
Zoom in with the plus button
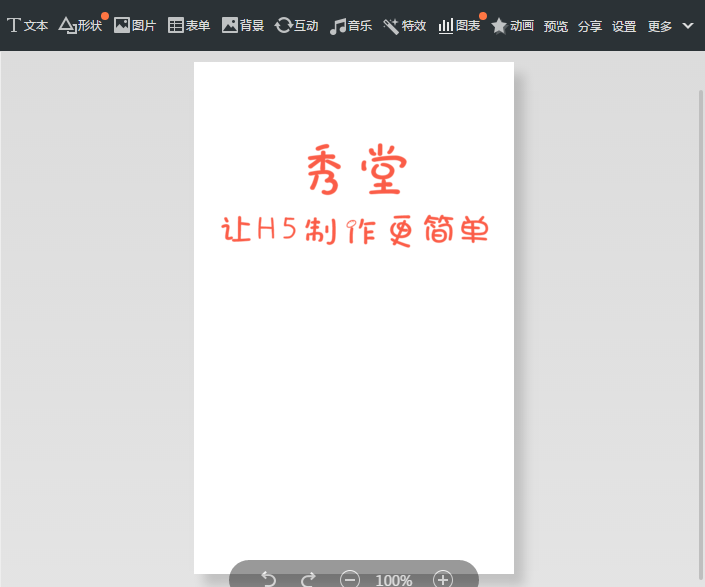point(443,579)
